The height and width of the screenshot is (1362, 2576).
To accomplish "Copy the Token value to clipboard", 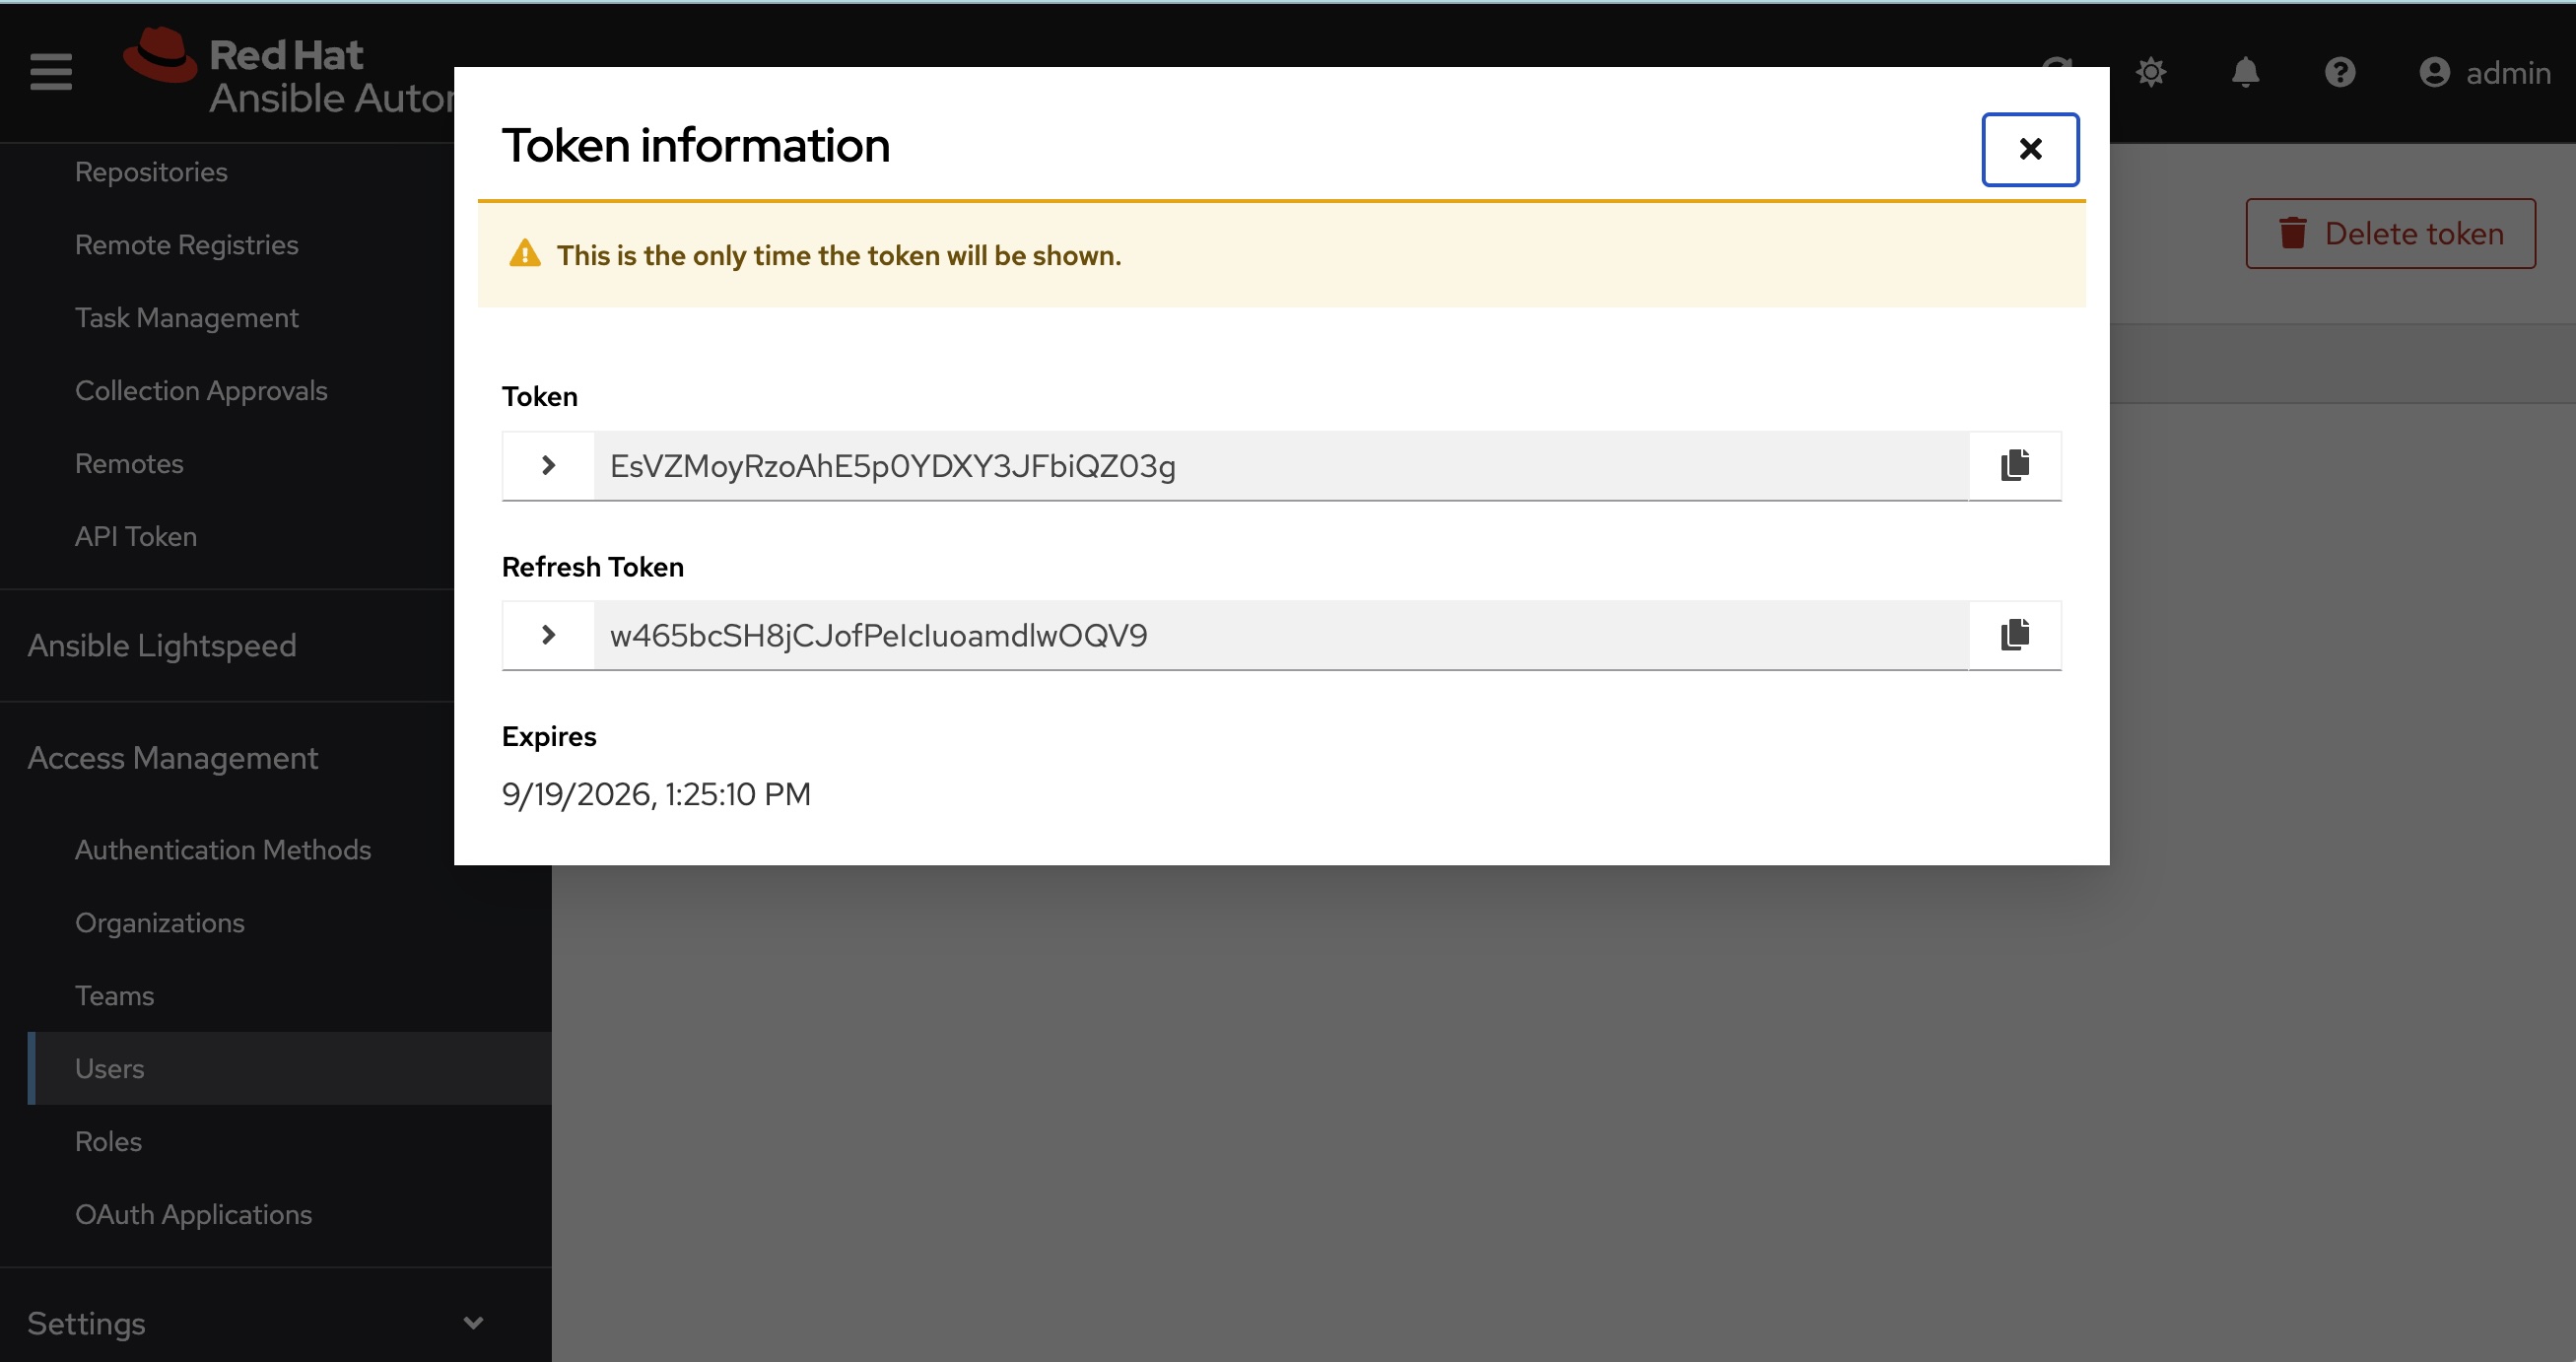I will (x=2015, y=465).
